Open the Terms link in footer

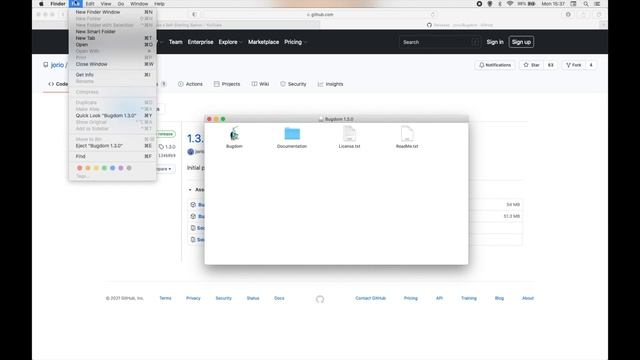[x=165, y=298]
